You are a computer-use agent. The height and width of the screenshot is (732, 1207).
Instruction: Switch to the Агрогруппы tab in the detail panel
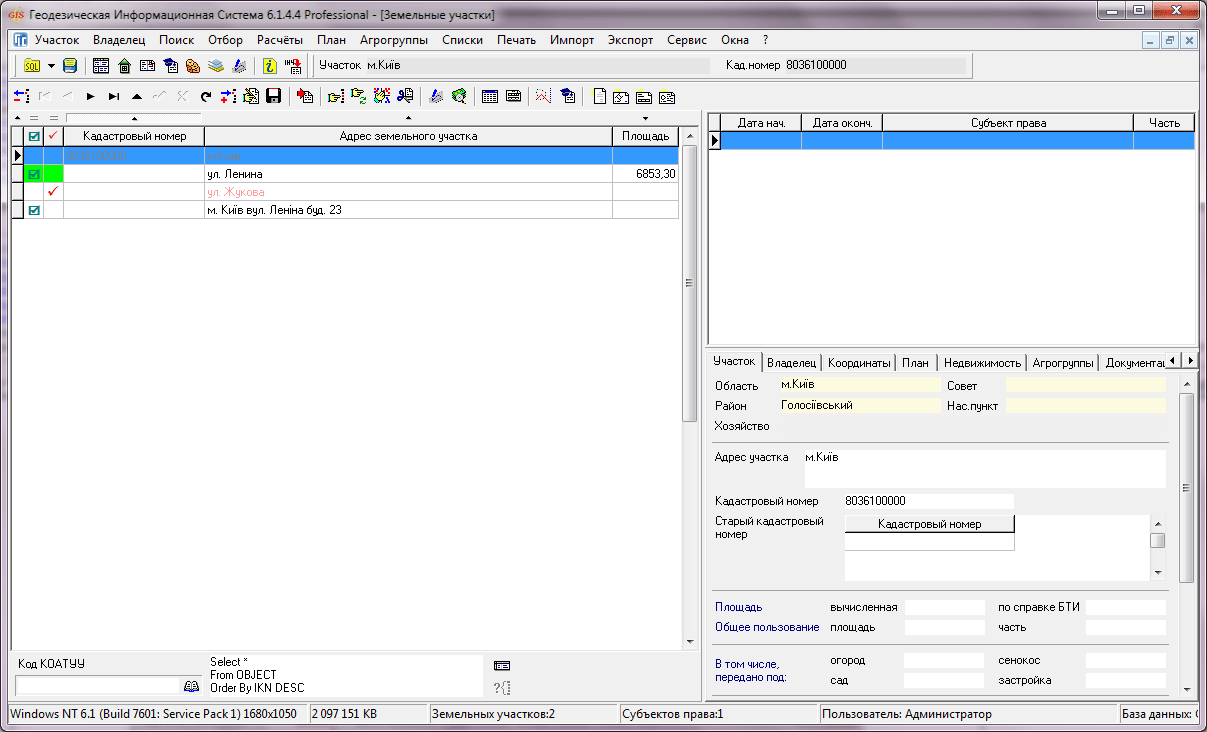pyautogui.click(x=1064, y=363)
